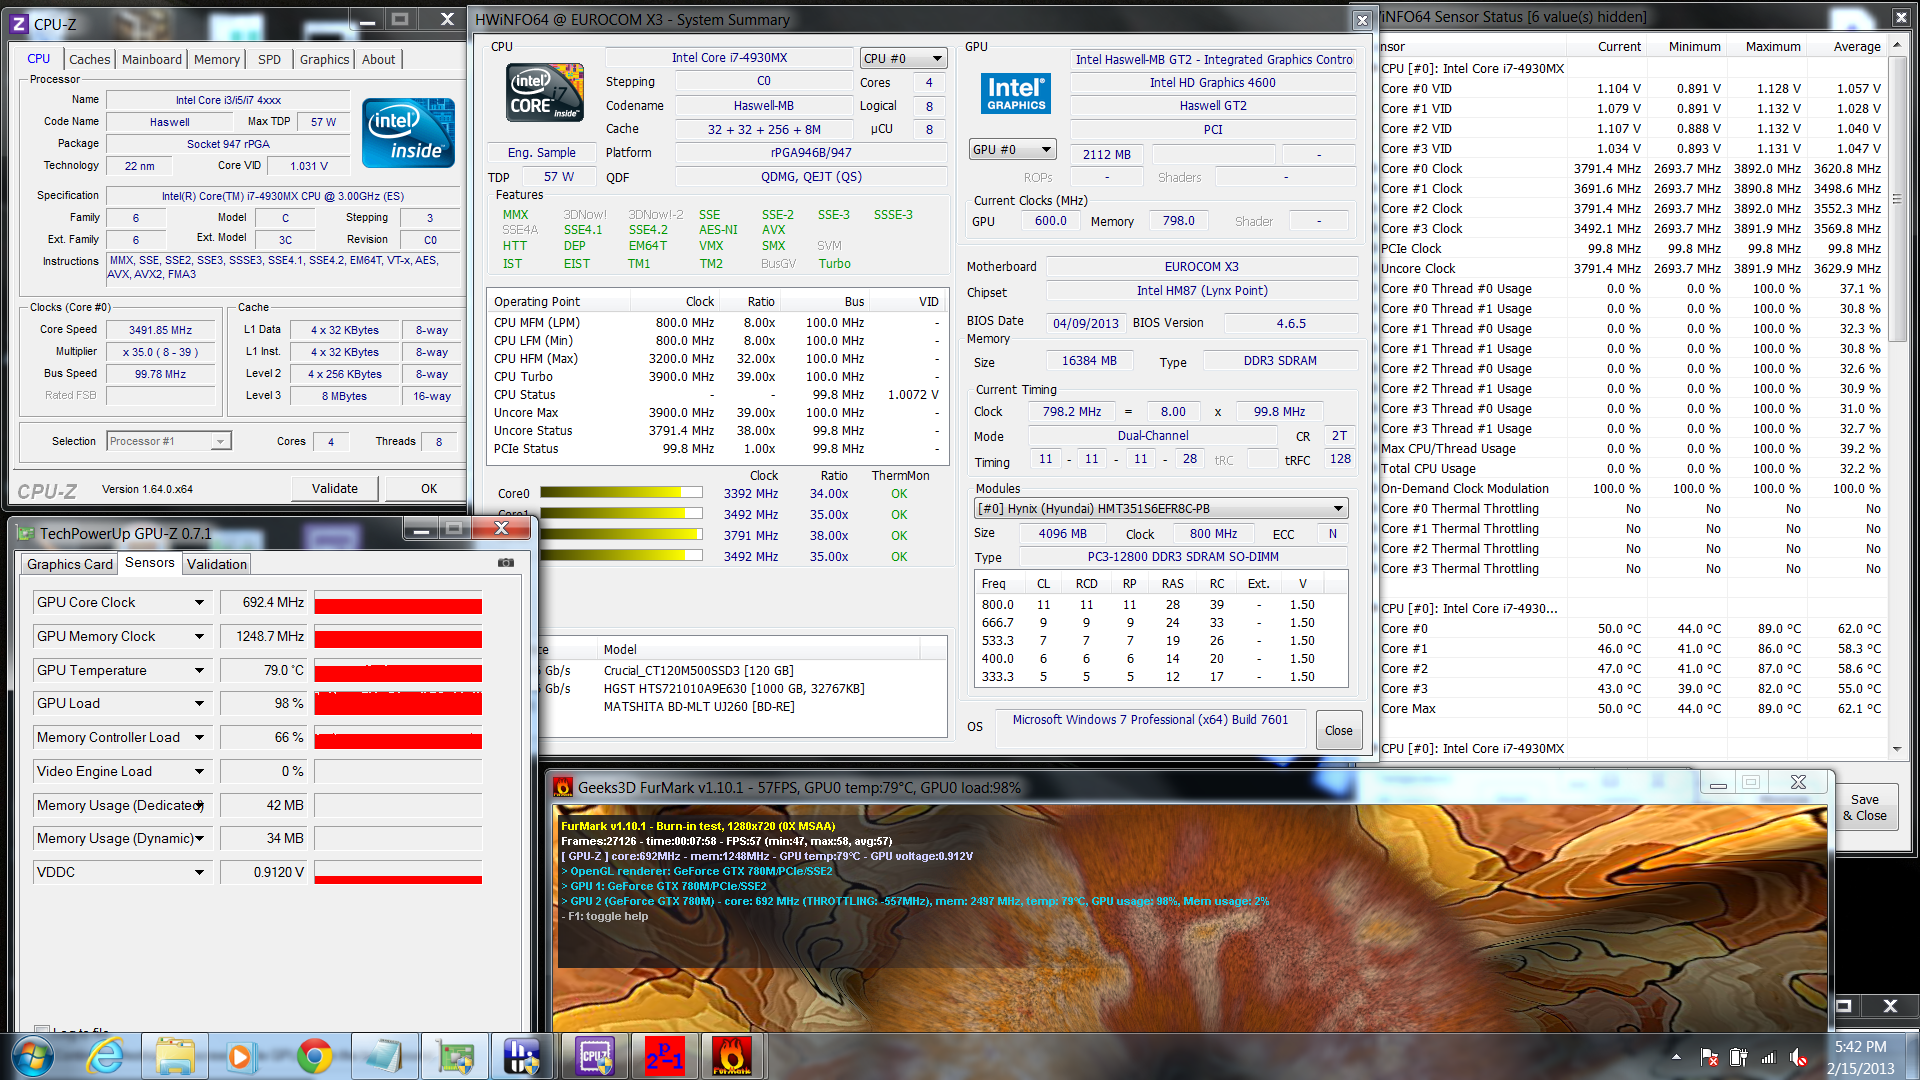The height and width of the screenshot is (1080, 1920).
Task: Expand the Hynix memory module dropdown
Action: click(1161, 508)
